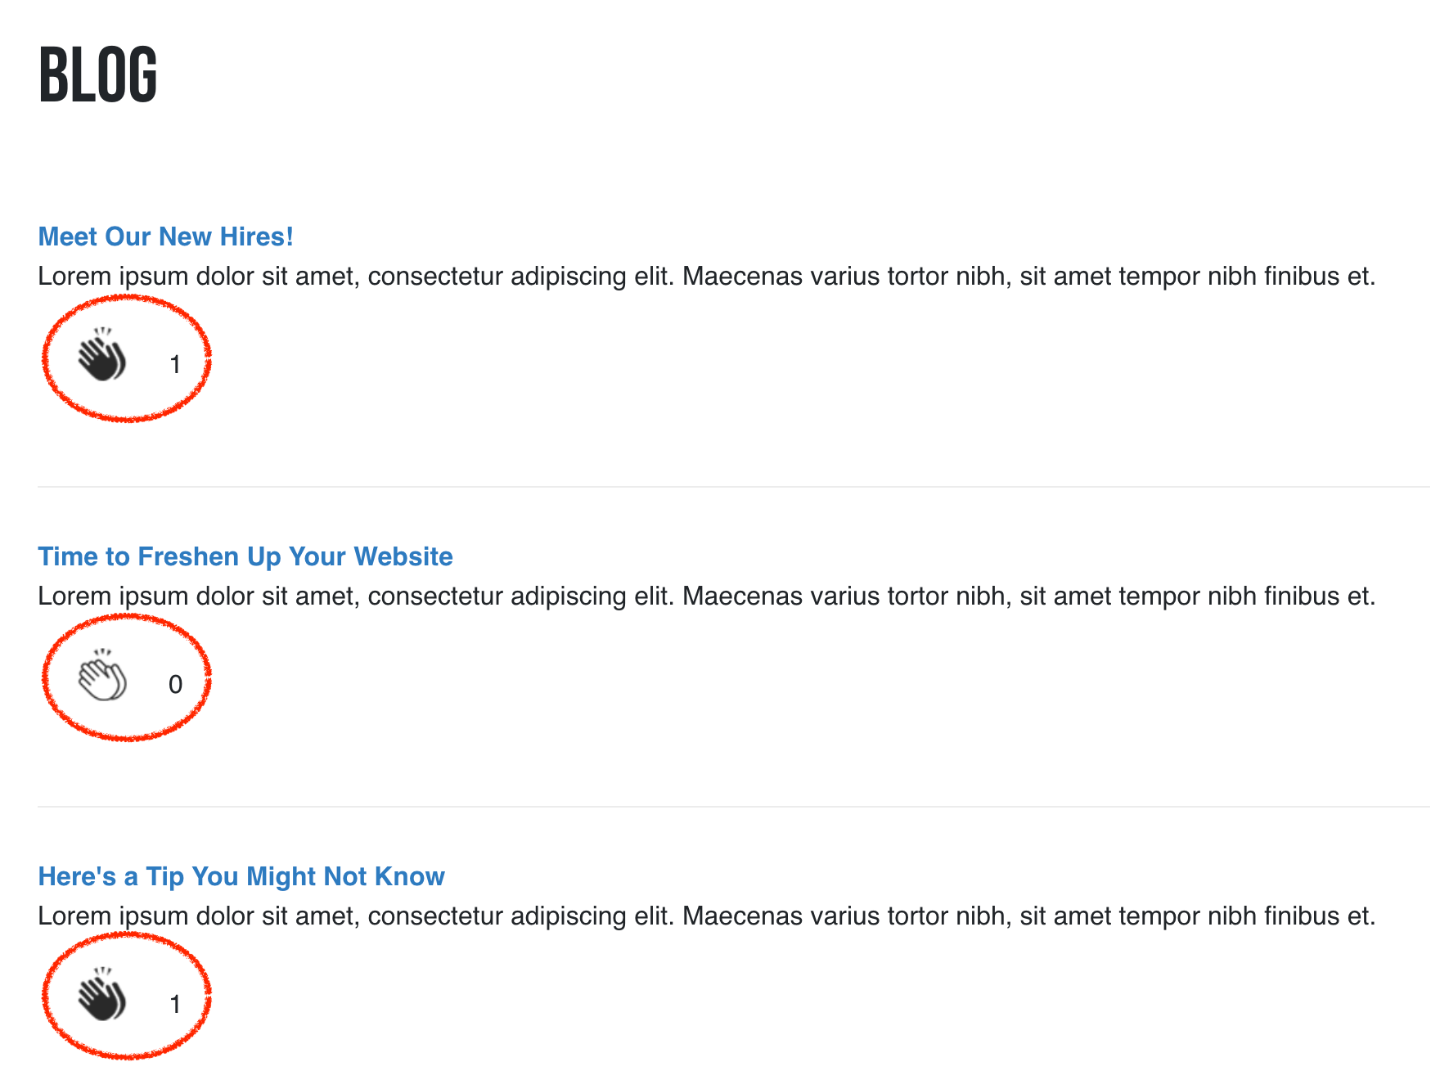Click the divider line below the second post
The image size is (1430, 1080).
(x=733, y=807)
